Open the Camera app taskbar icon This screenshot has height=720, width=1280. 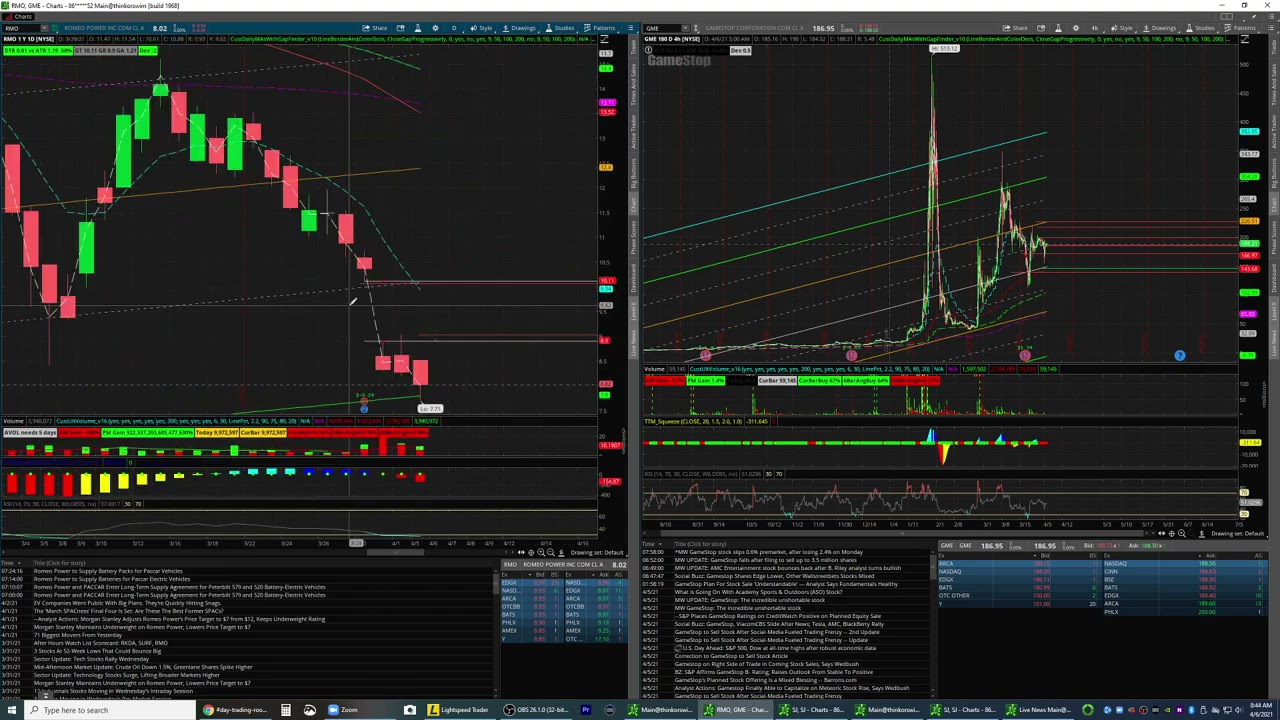click(x=409, y=710)
